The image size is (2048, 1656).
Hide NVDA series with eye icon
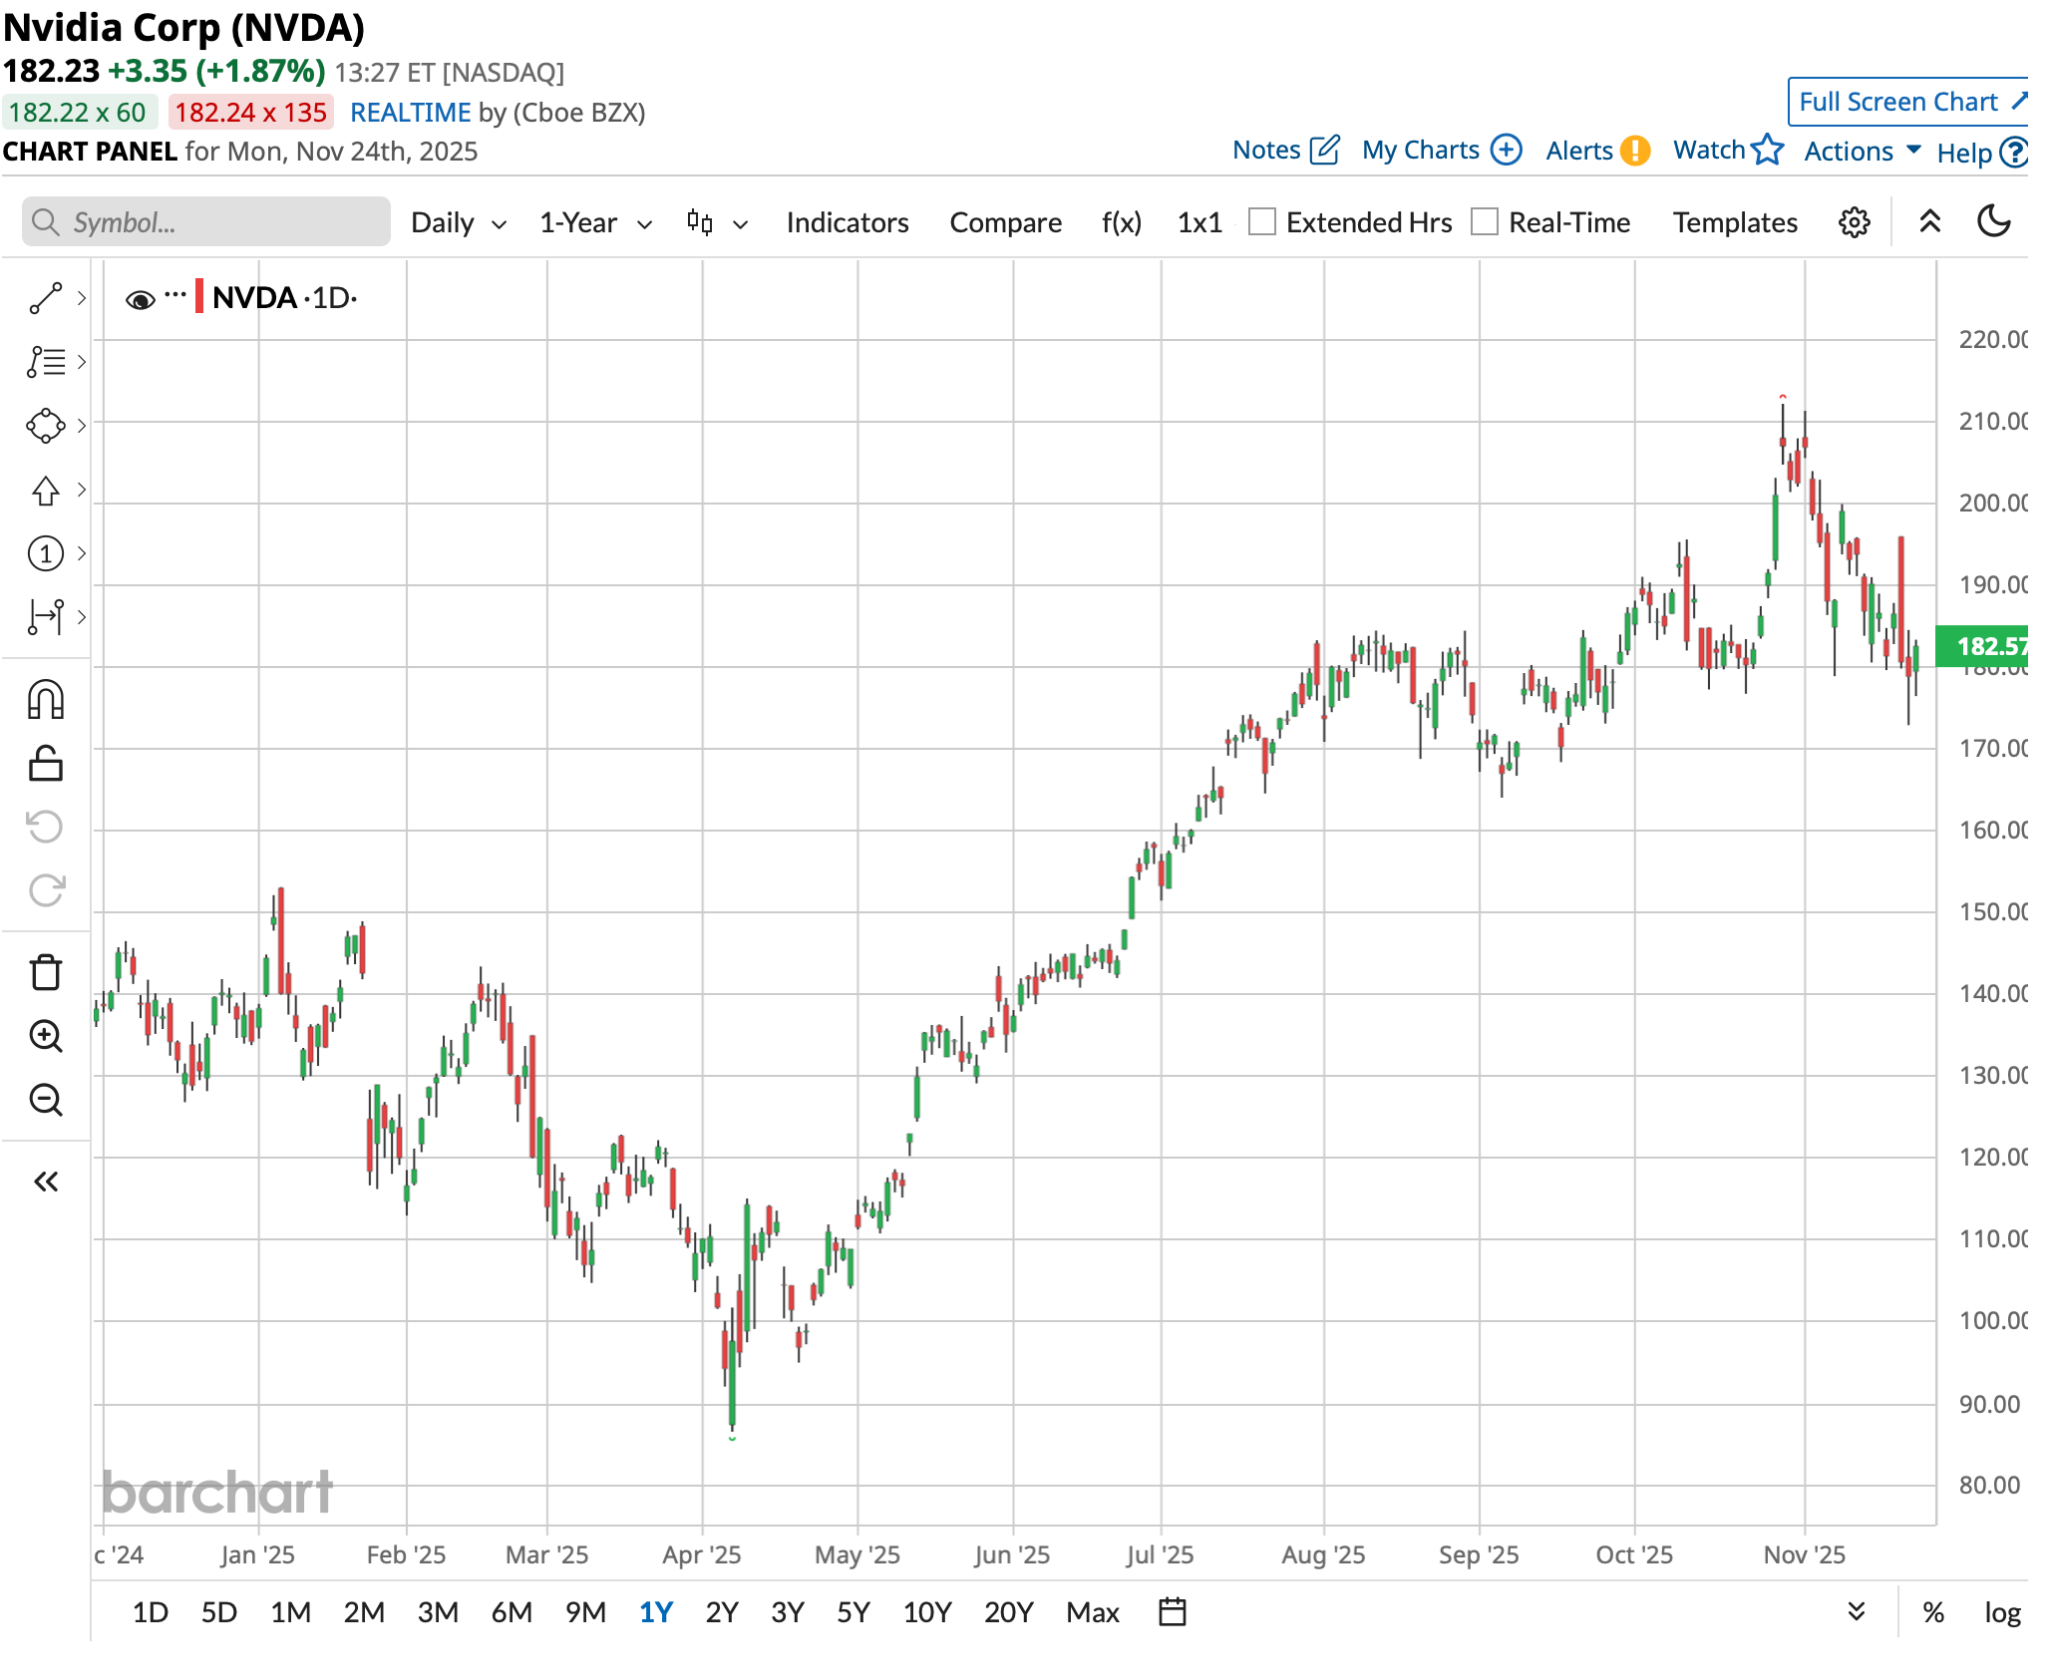pyautogui.click(x=140, y=299)
